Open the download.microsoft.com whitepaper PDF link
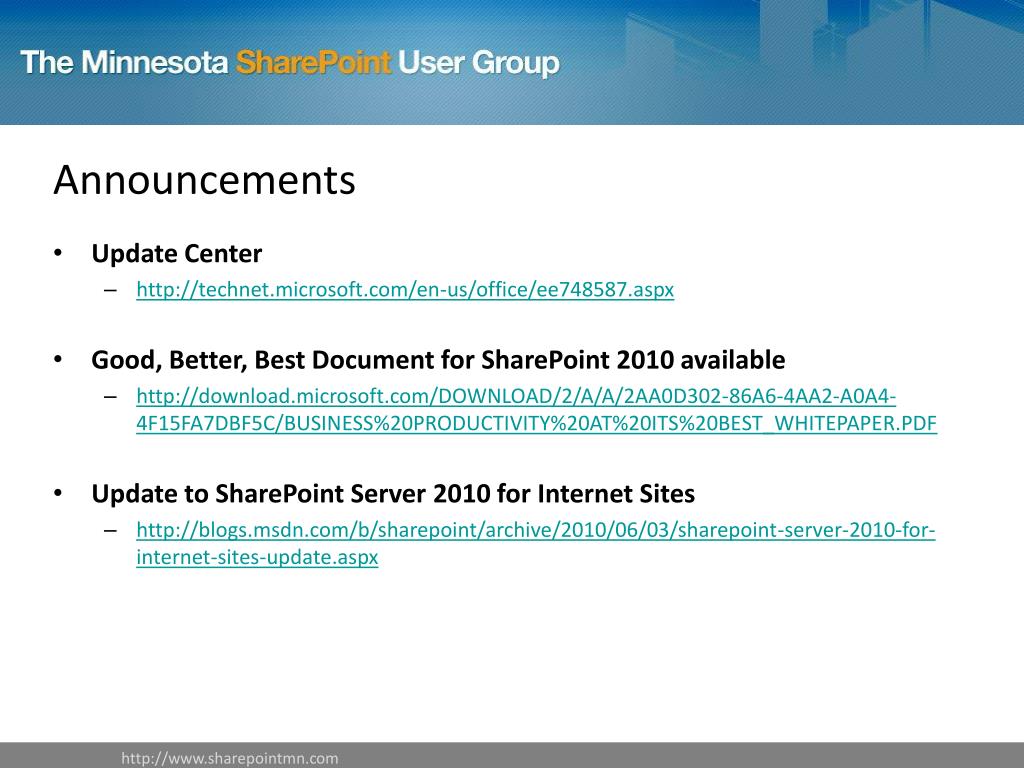Image resolution: width=1024 pixels, height=768 pixels. [x=536, y=409]
